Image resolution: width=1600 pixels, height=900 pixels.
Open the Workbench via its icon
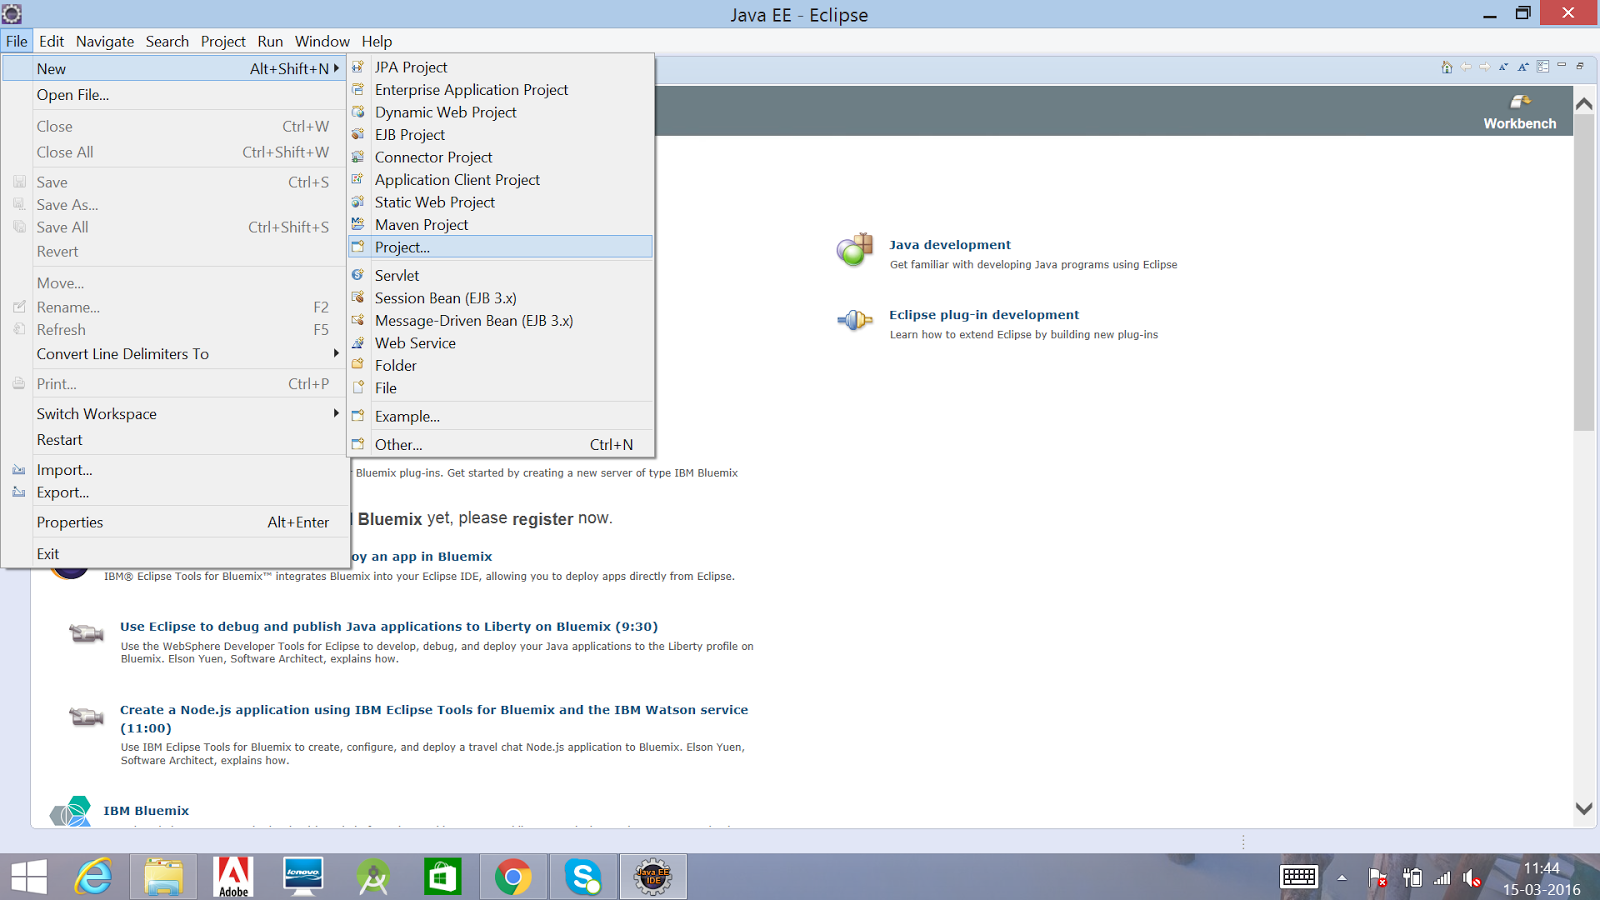coord(1520,101)
